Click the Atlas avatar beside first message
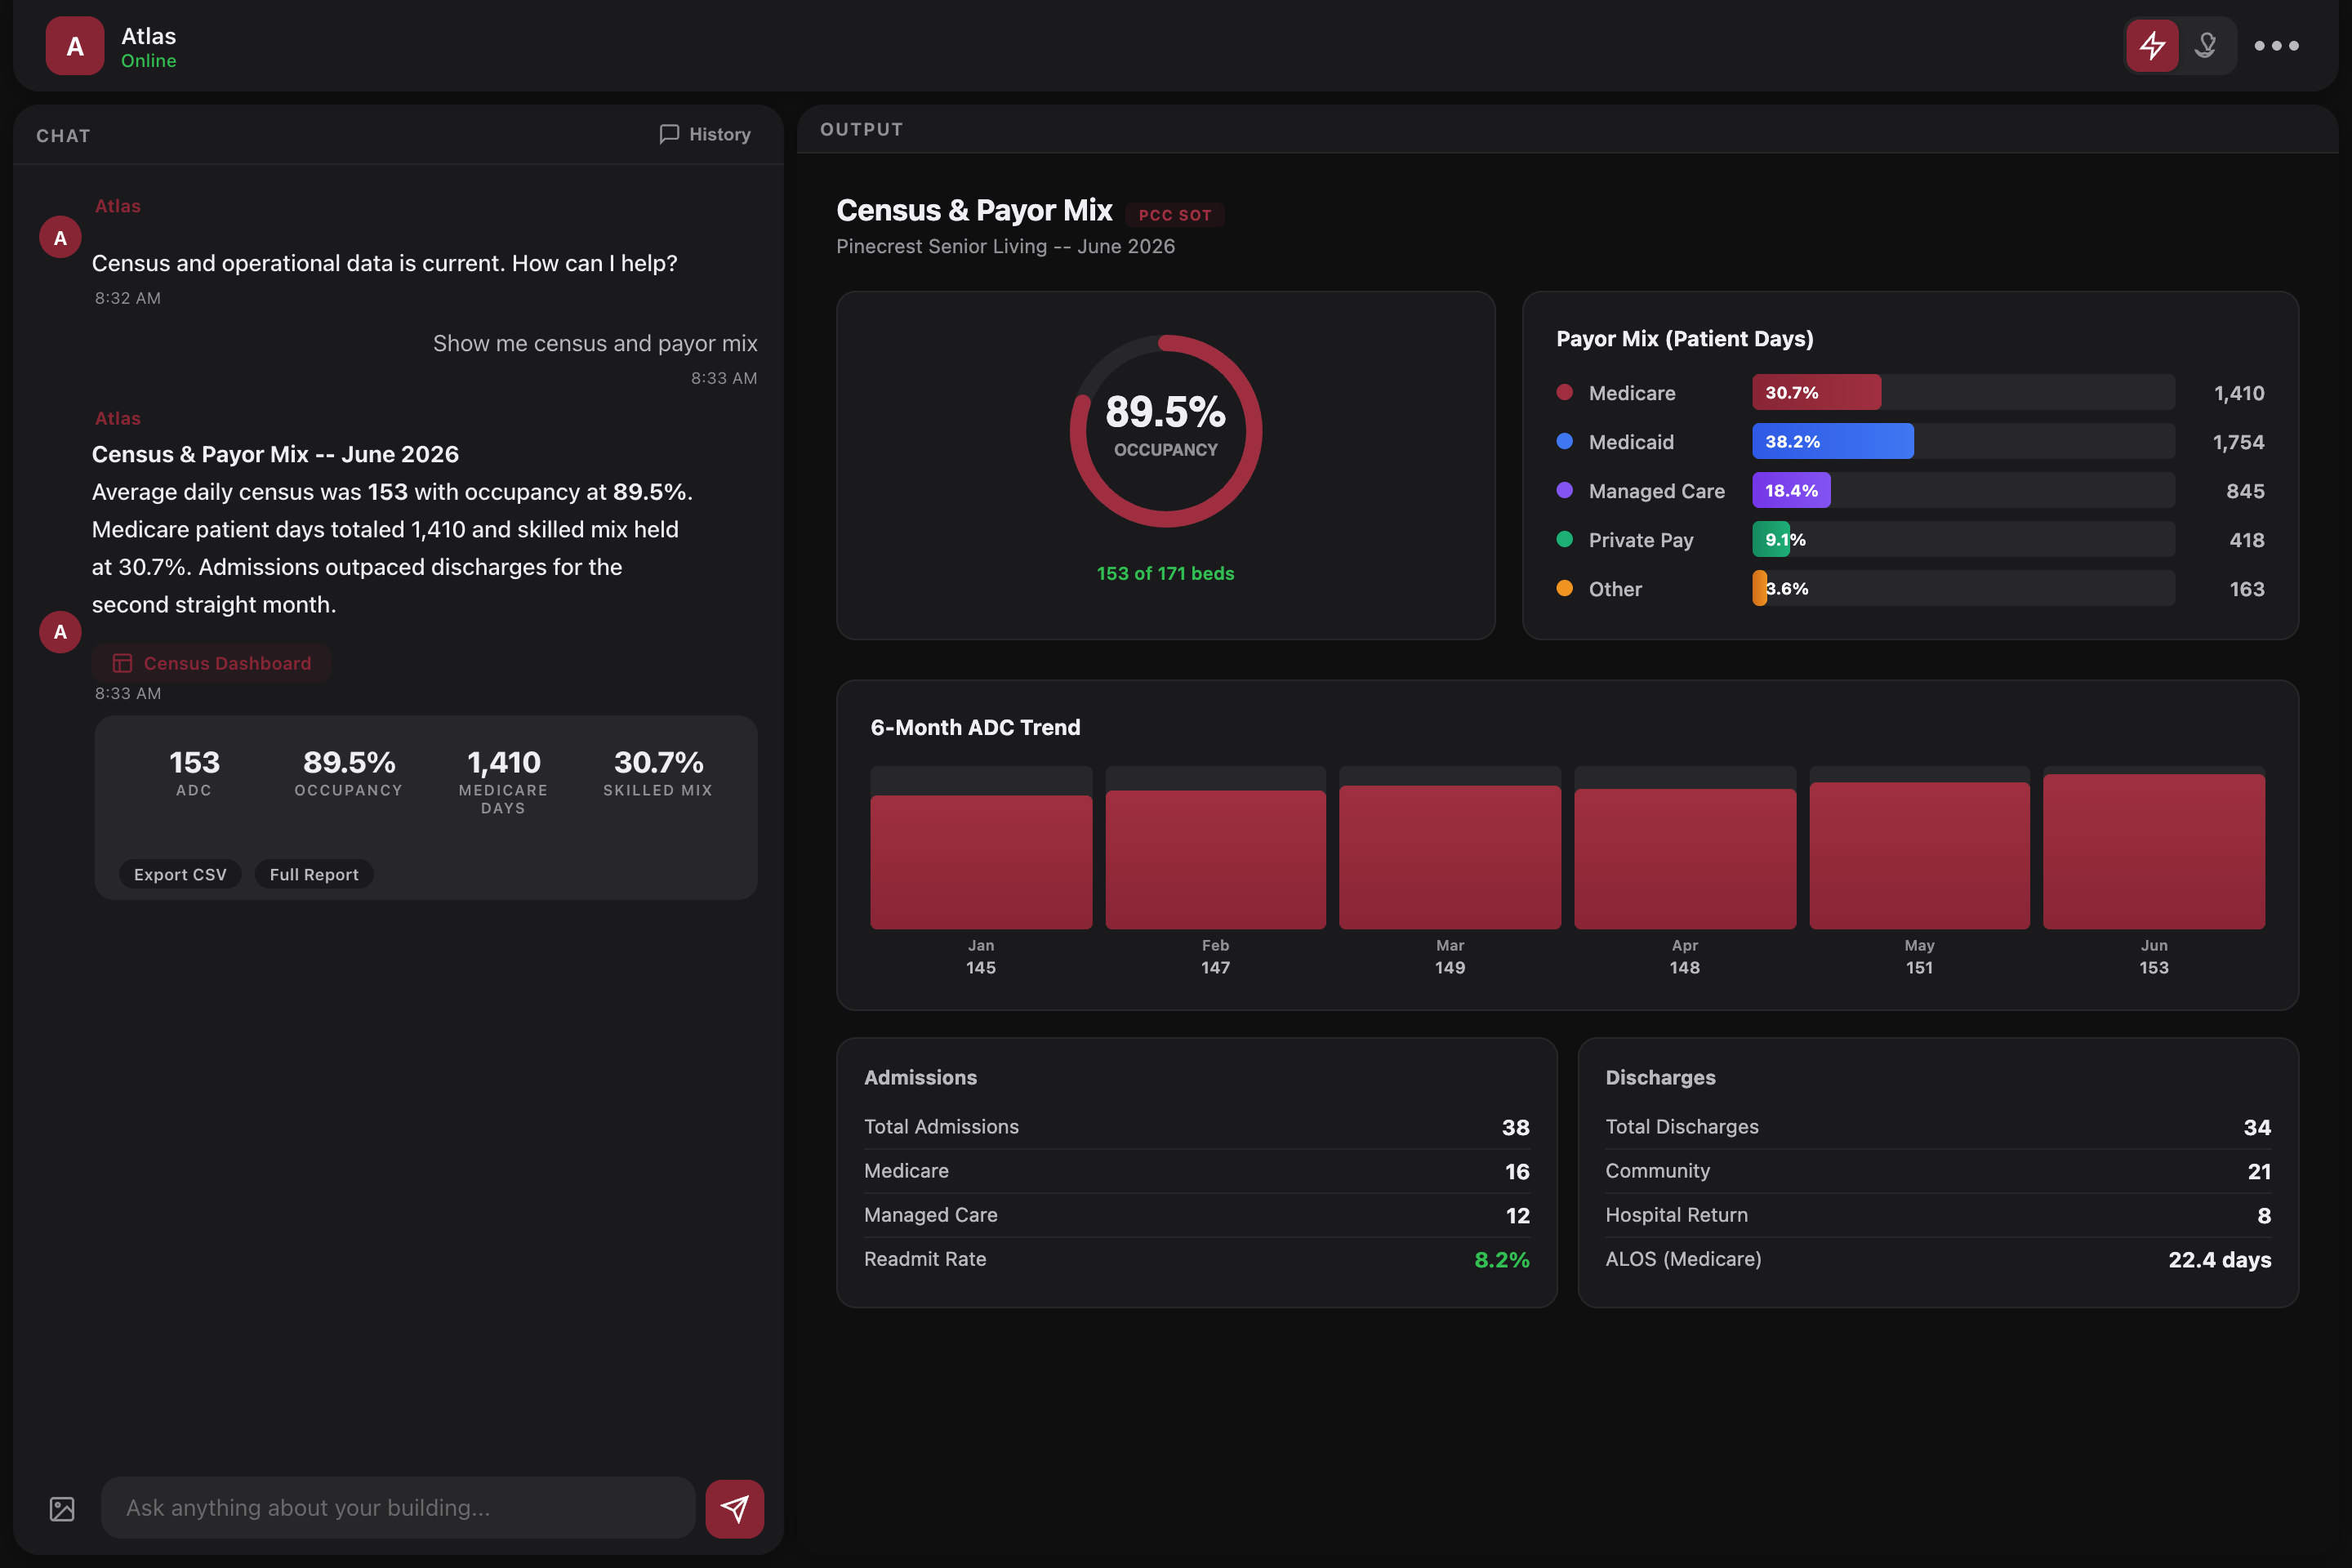 click(x=60, y=237)
